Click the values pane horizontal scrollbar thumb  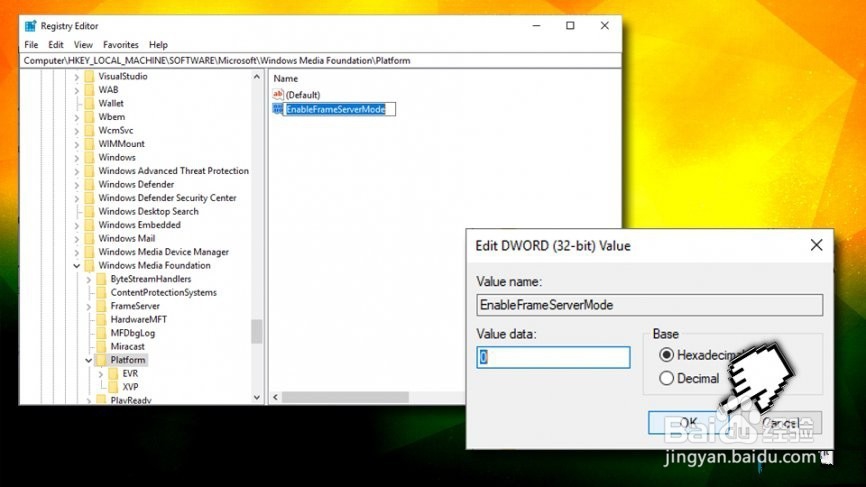(345, 397)
